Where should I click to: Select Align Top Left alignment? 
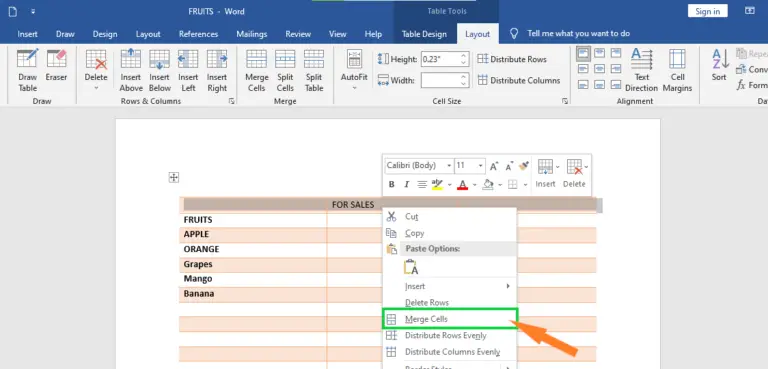583,53
